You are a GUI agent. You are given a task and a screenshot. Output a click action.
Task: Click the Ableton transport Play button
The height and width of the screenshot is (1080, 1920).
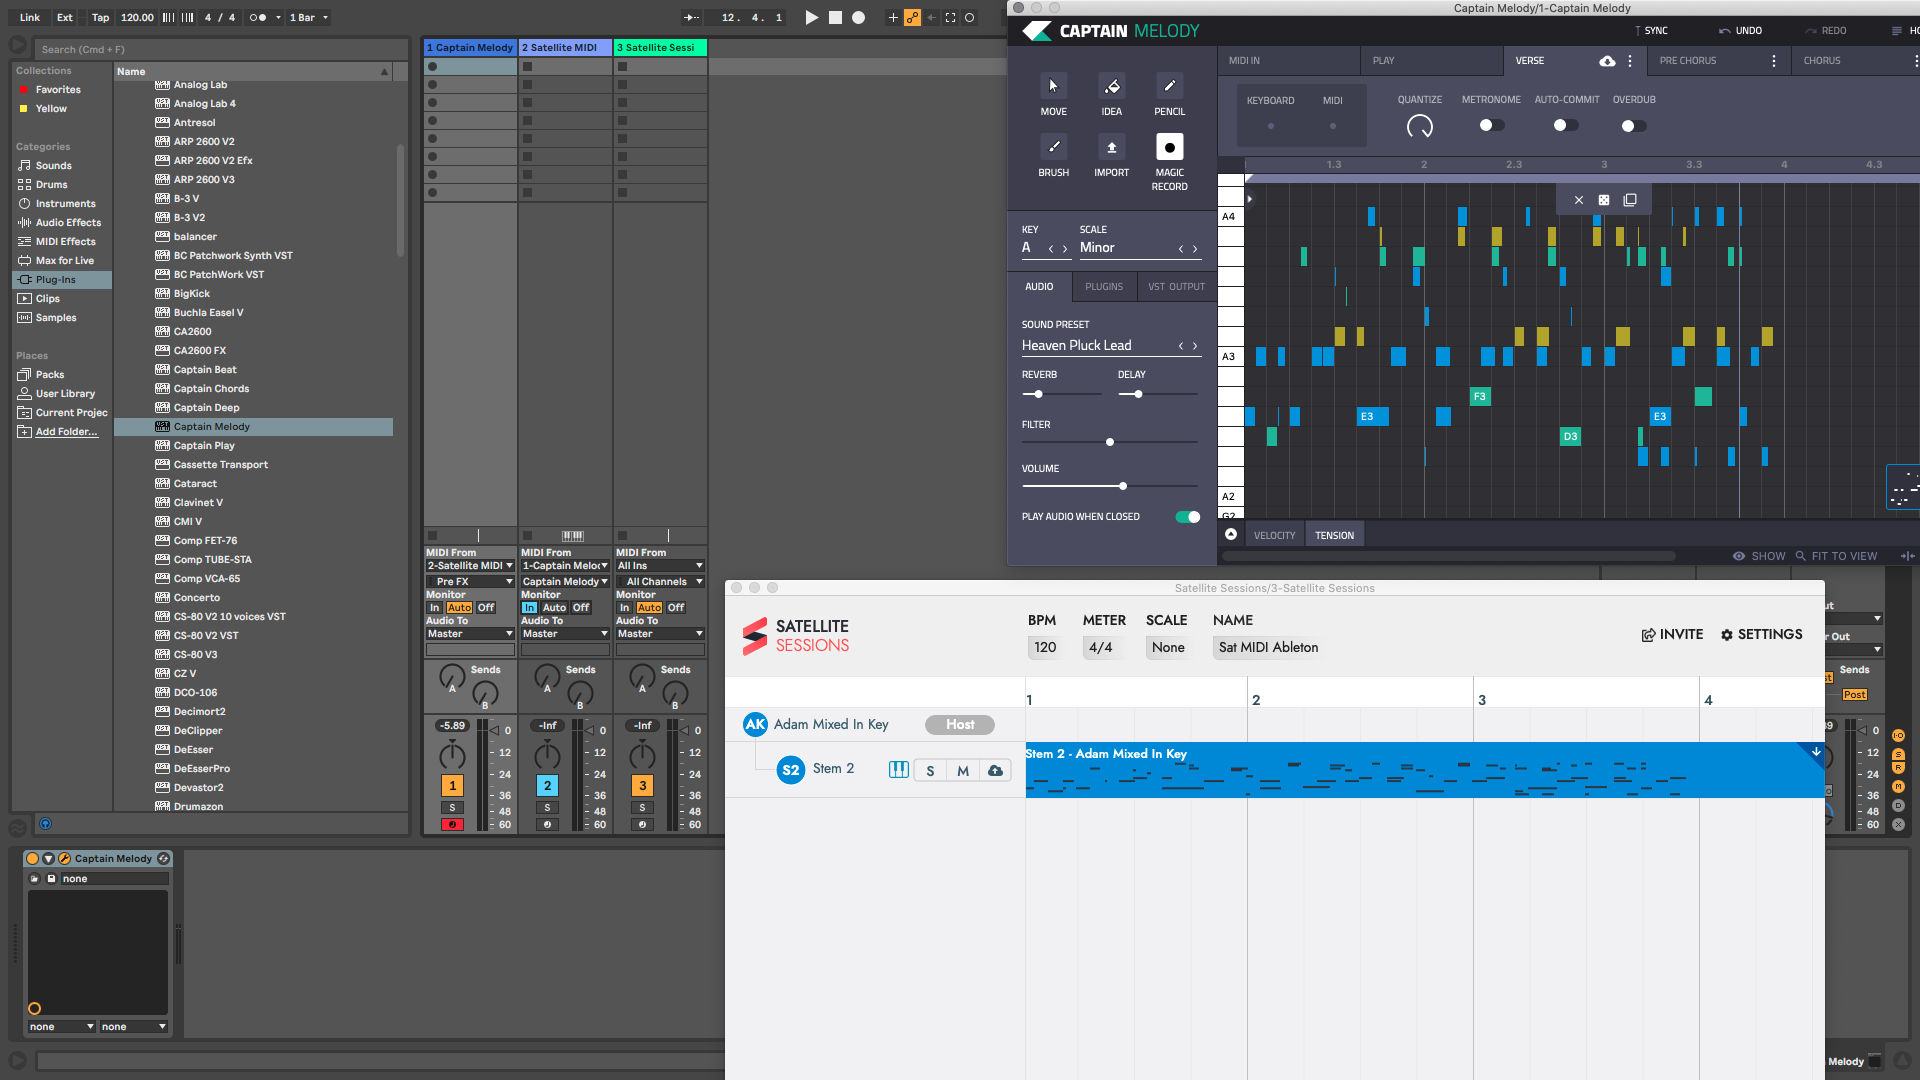pyautogui.click(x=812, y=17)
